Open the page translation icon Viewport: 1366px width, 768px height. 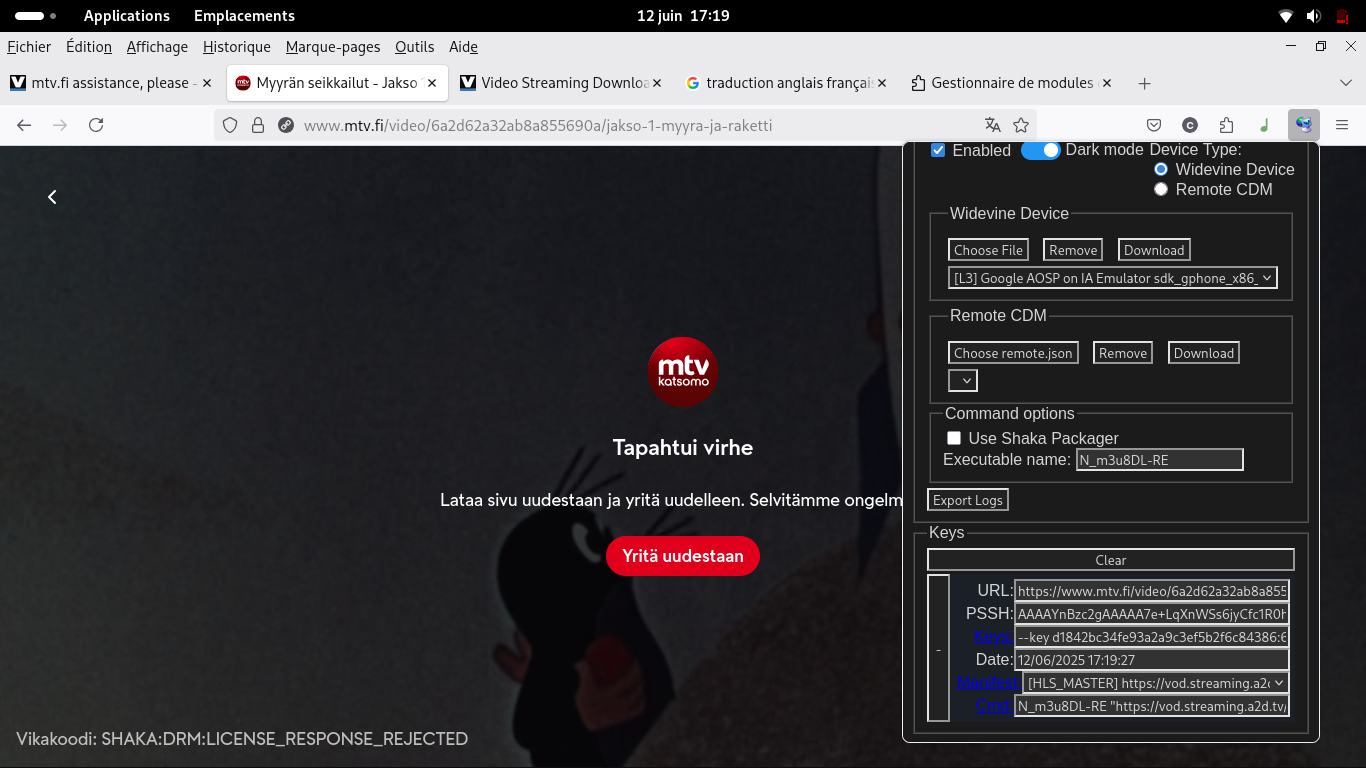[x=992, y=125]
